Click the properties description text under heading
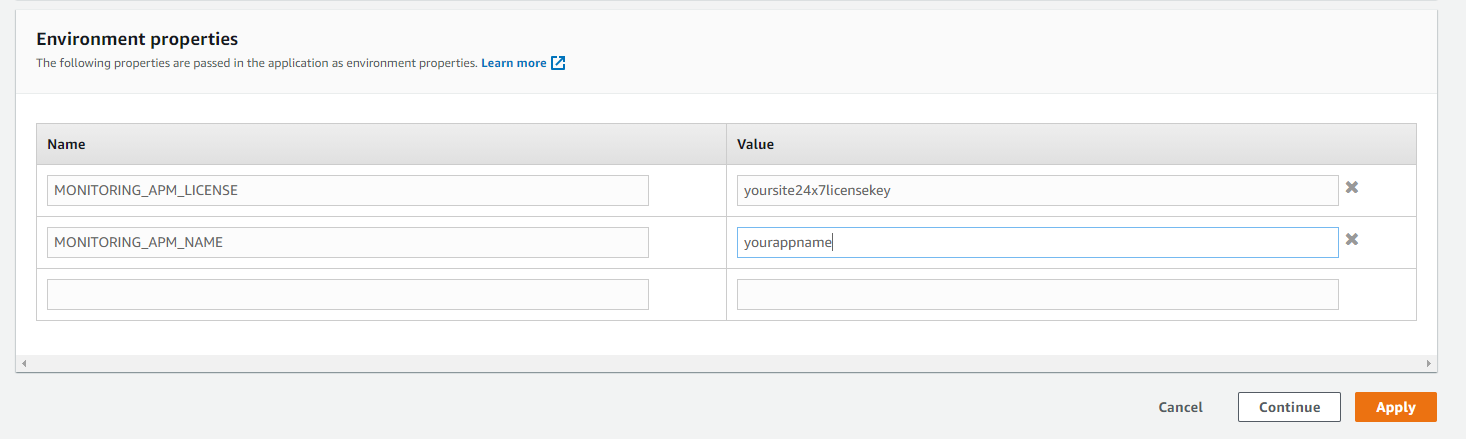The image size is (1466, 439). 256,63
